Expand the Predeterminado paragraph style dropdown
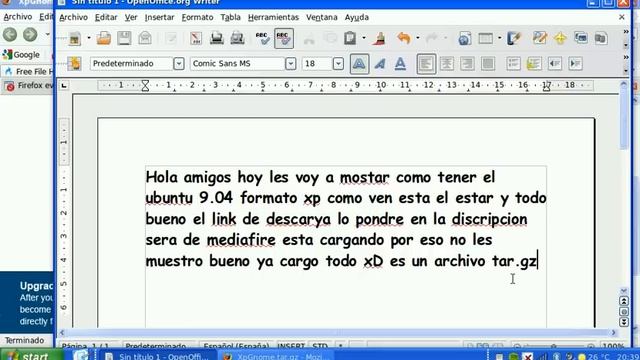Screen dimensions: 640x360 point(179,64)
